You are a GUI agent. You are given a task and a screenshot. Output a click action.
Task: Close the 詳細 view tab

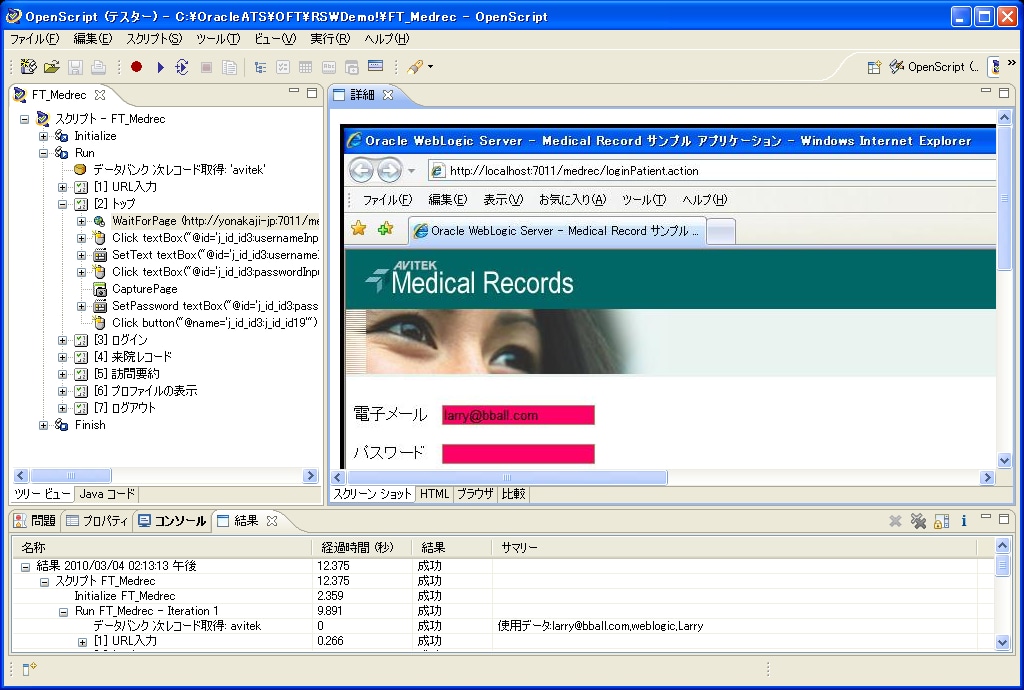coord(388,95)
